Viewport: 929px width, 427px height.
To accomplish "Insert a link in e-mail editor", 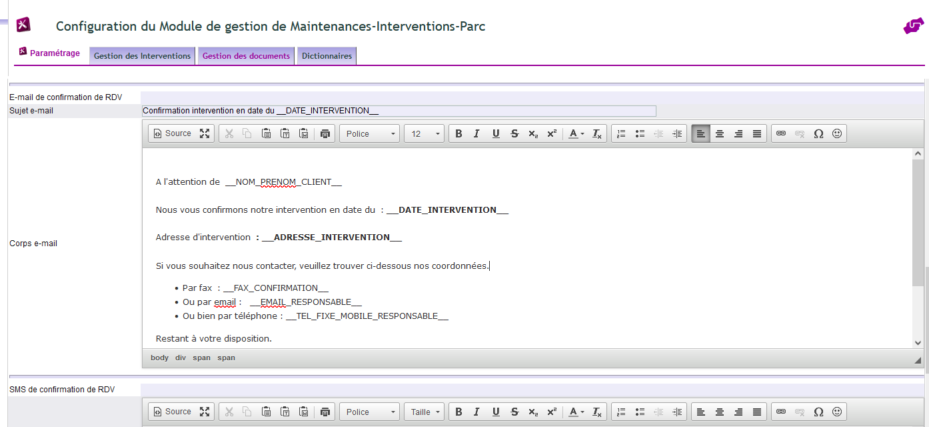I will point(781,134).
